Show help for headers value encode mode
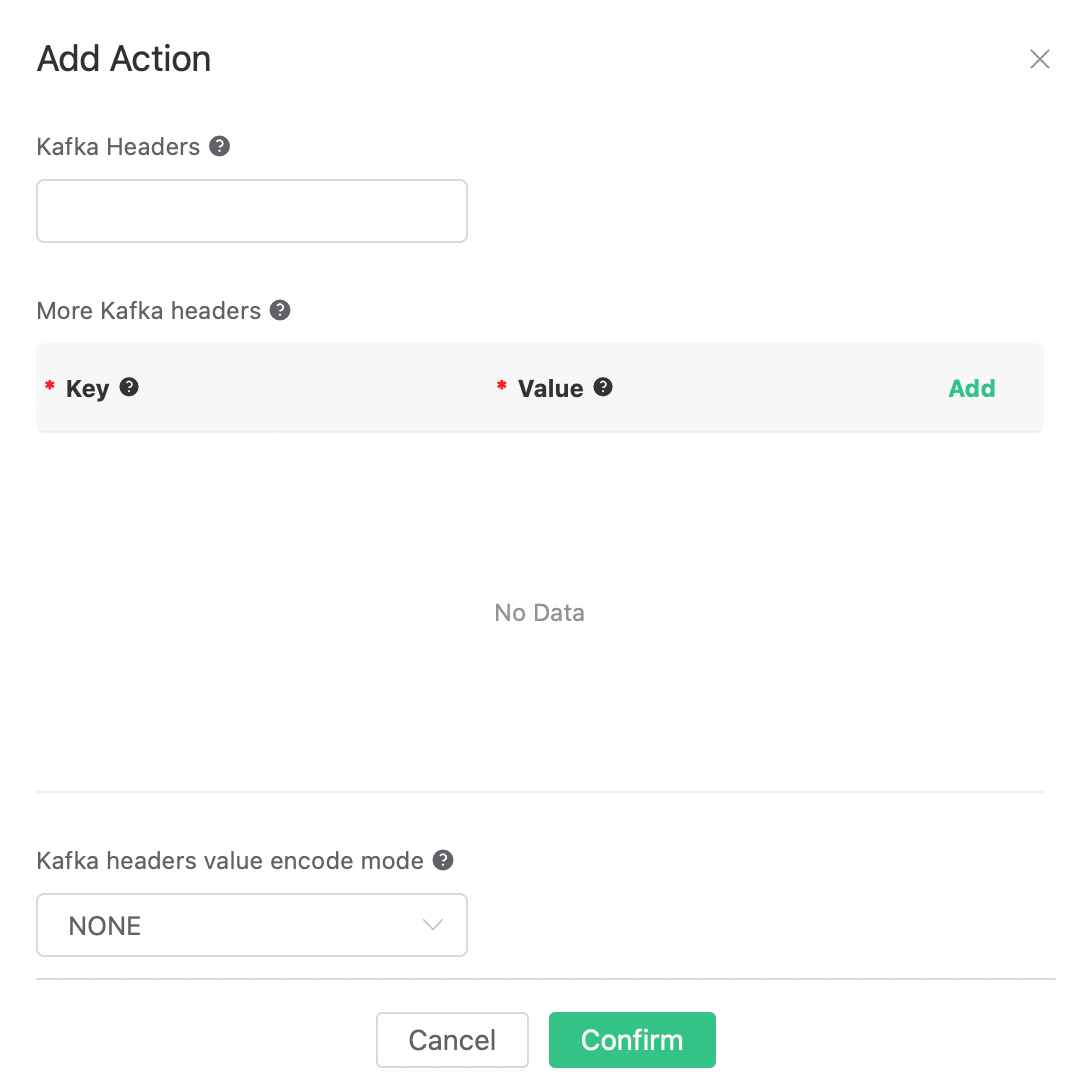The image size is (1084, 1084). (444, 860)
